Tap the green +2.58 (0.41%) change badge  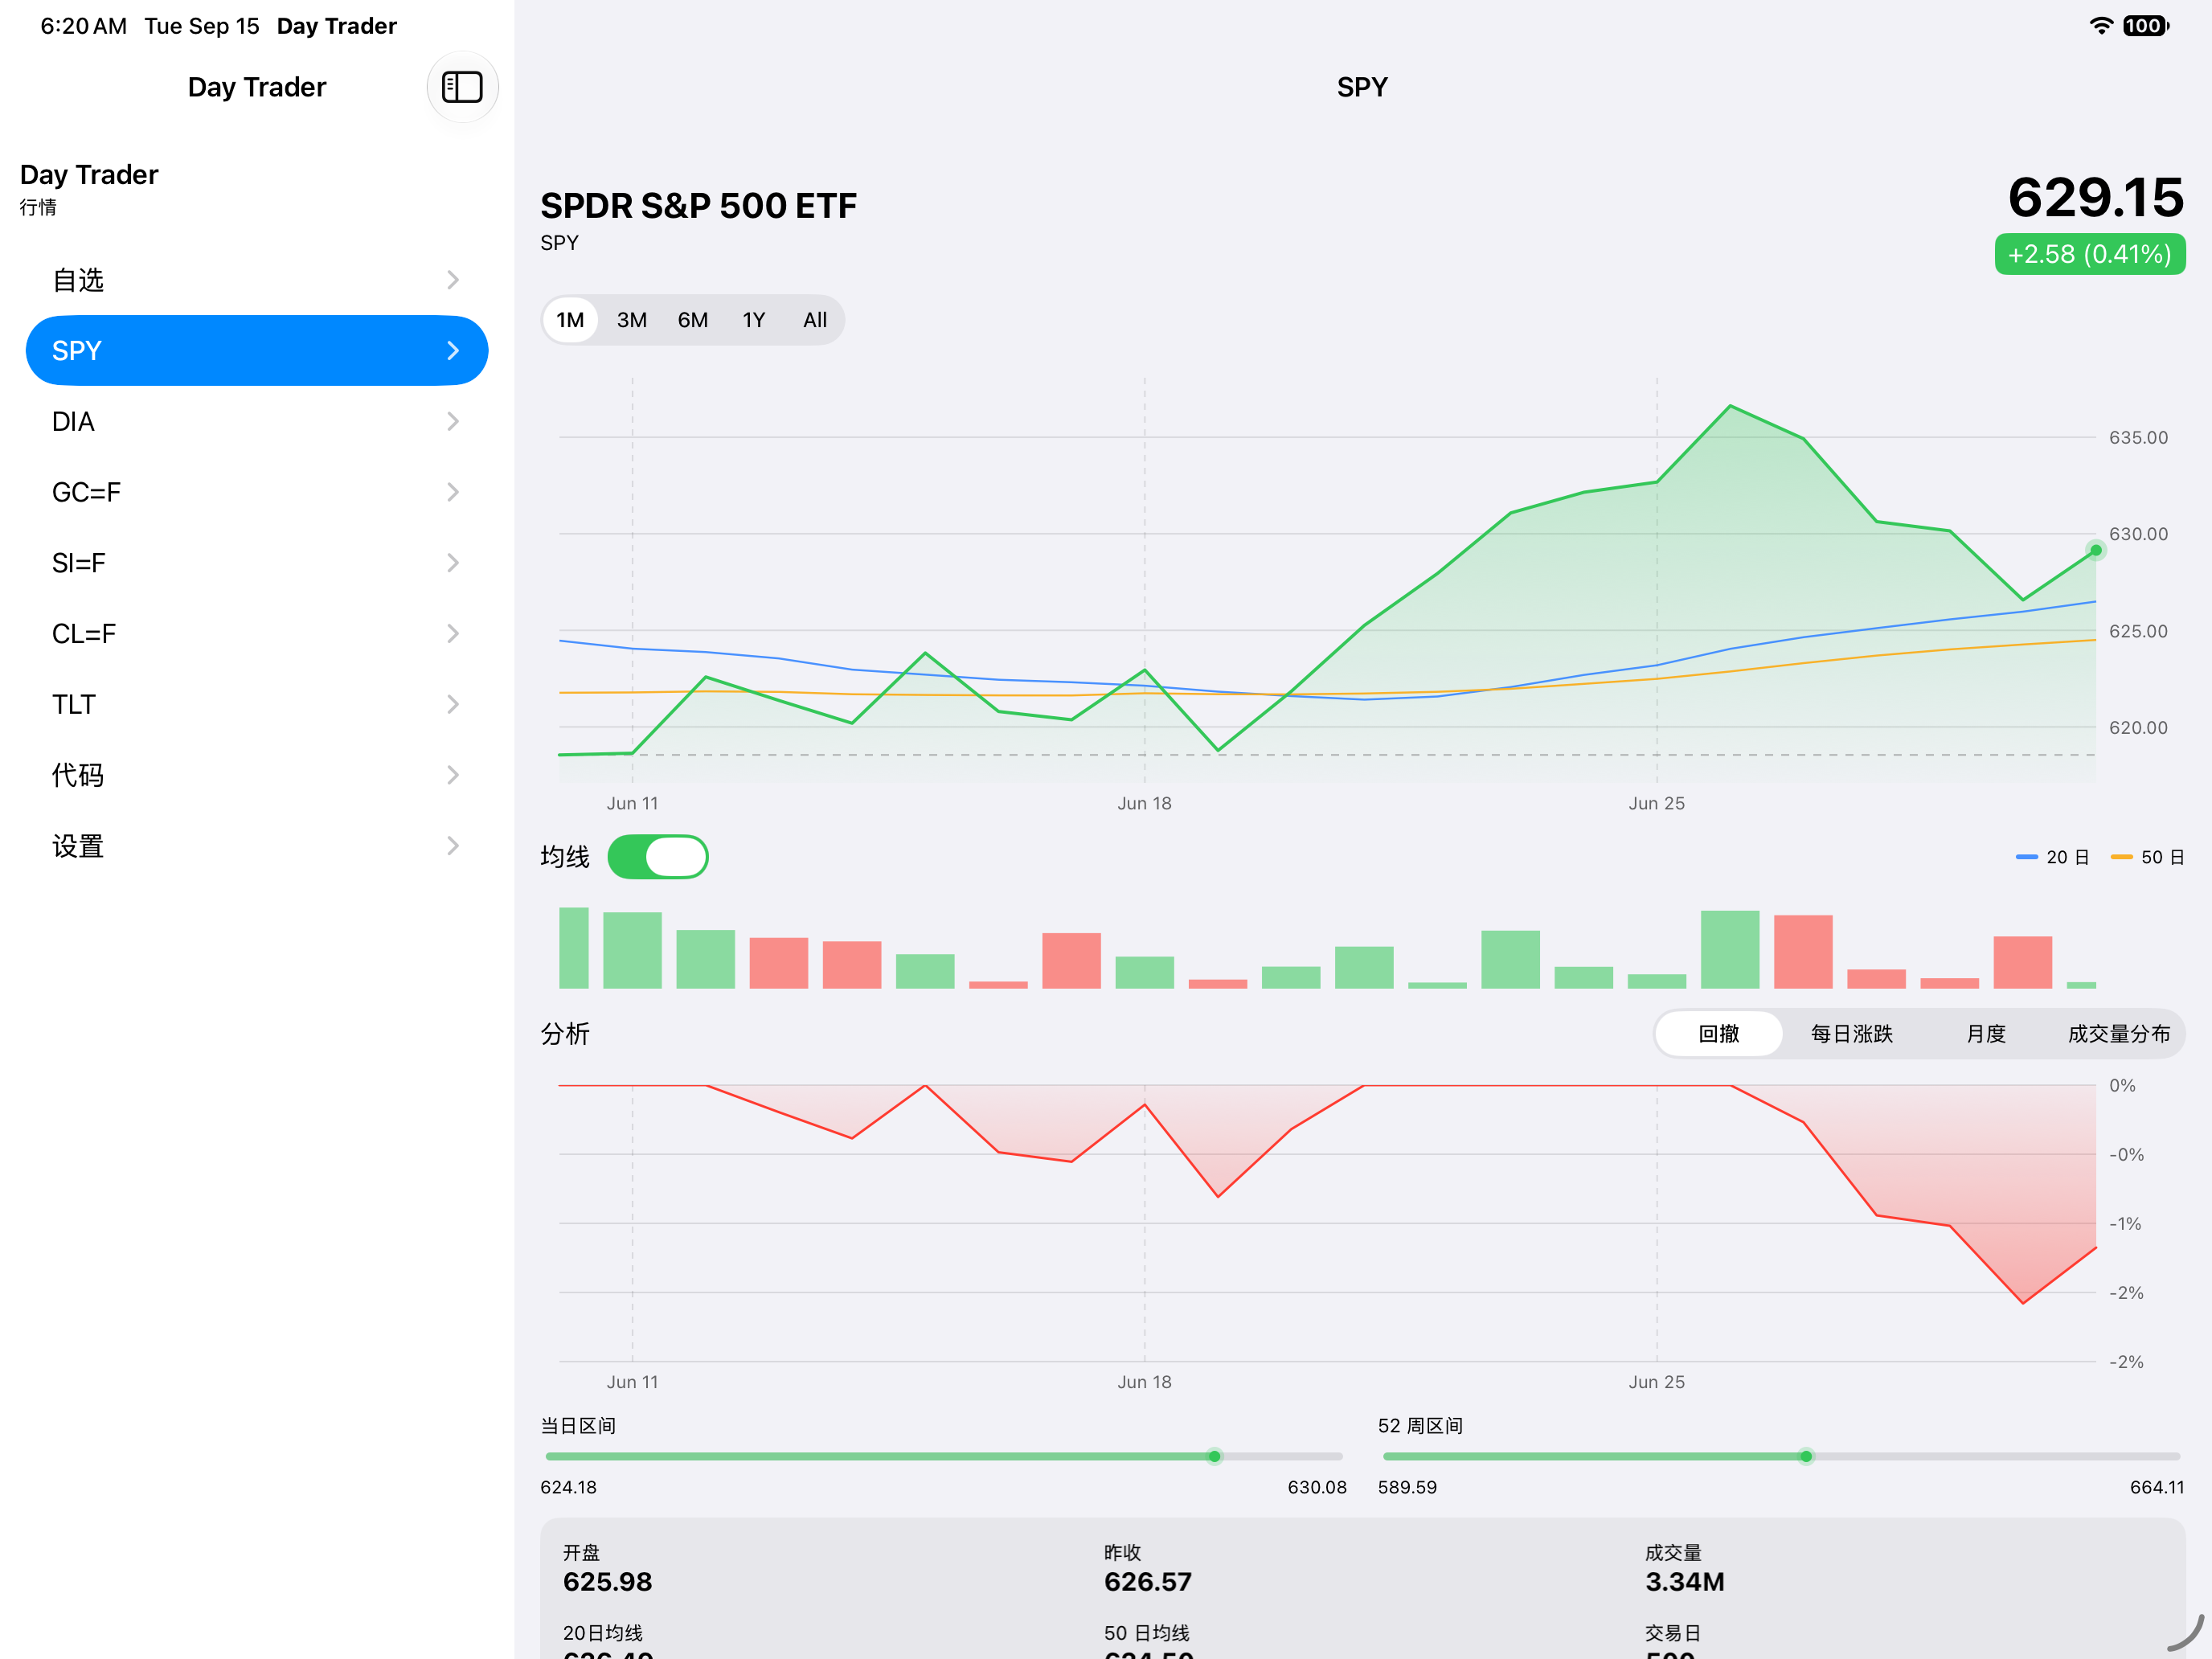[x=2090, y=254]
